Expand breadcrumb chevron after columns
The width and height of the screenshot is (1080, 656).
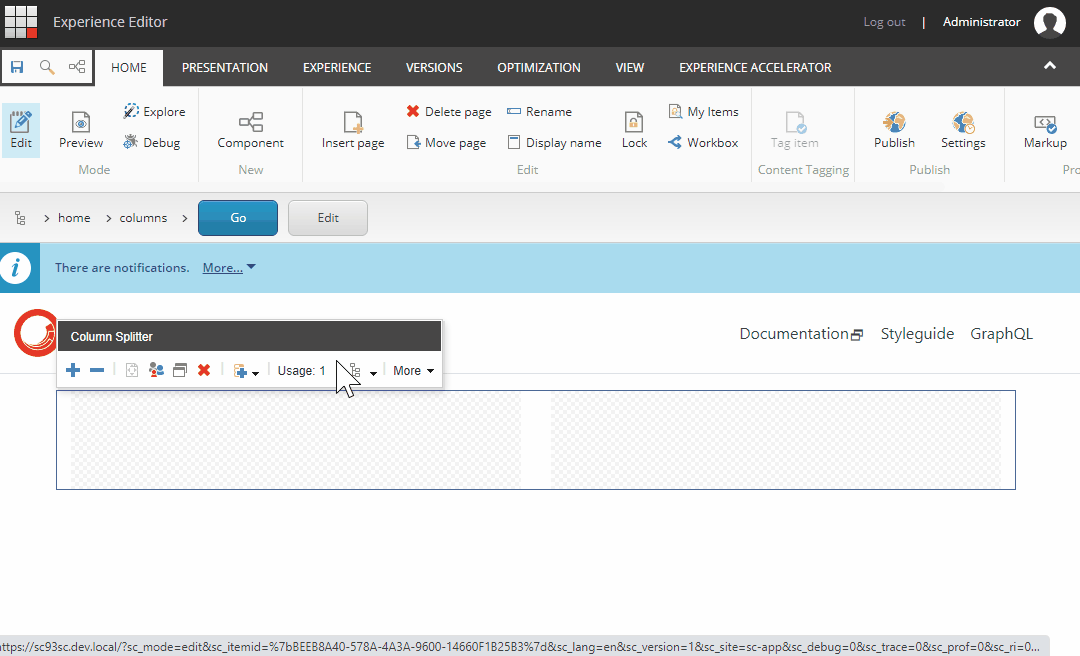[185, 218]
